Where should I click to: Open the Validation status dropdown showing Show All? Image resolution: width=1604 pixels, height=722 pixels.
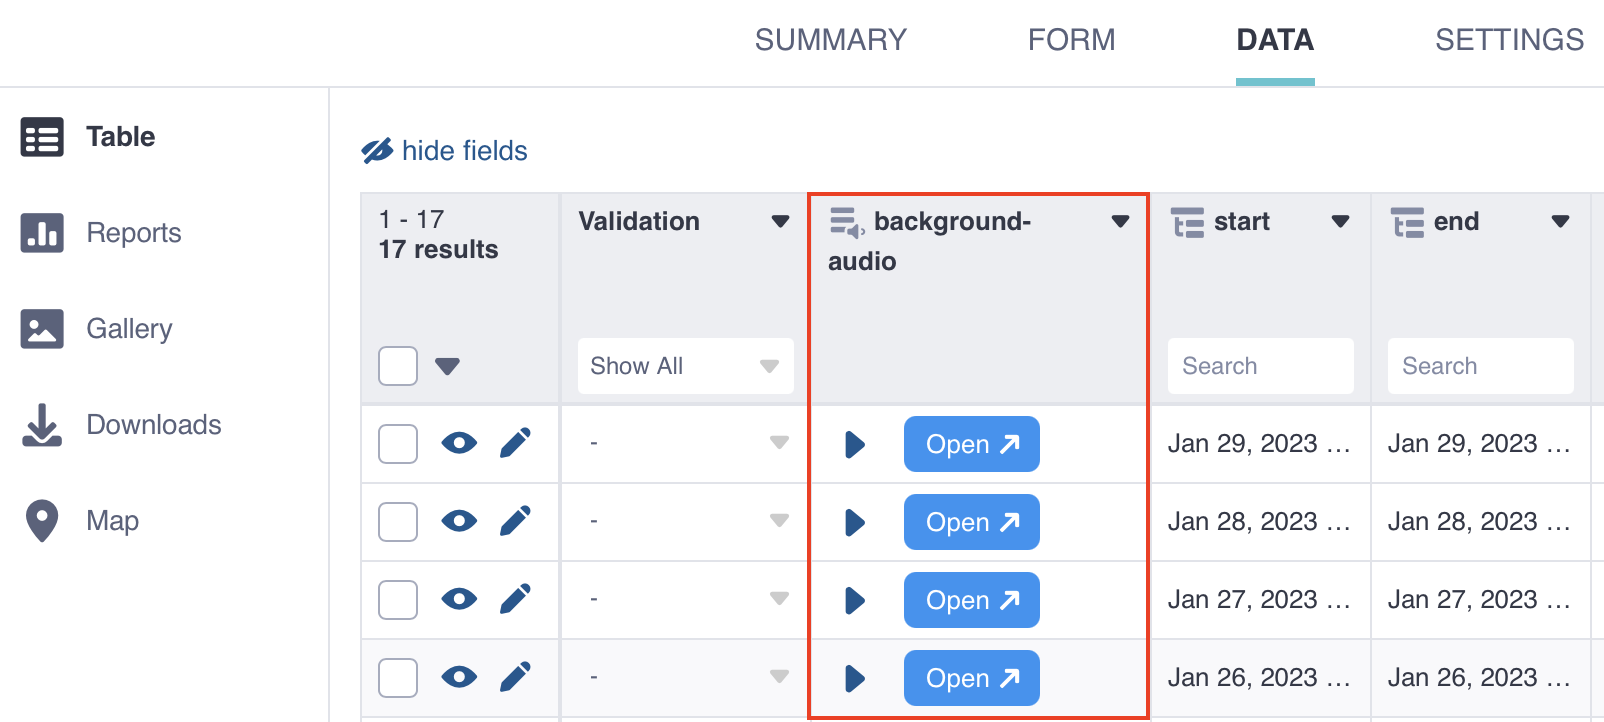point(684,366)
